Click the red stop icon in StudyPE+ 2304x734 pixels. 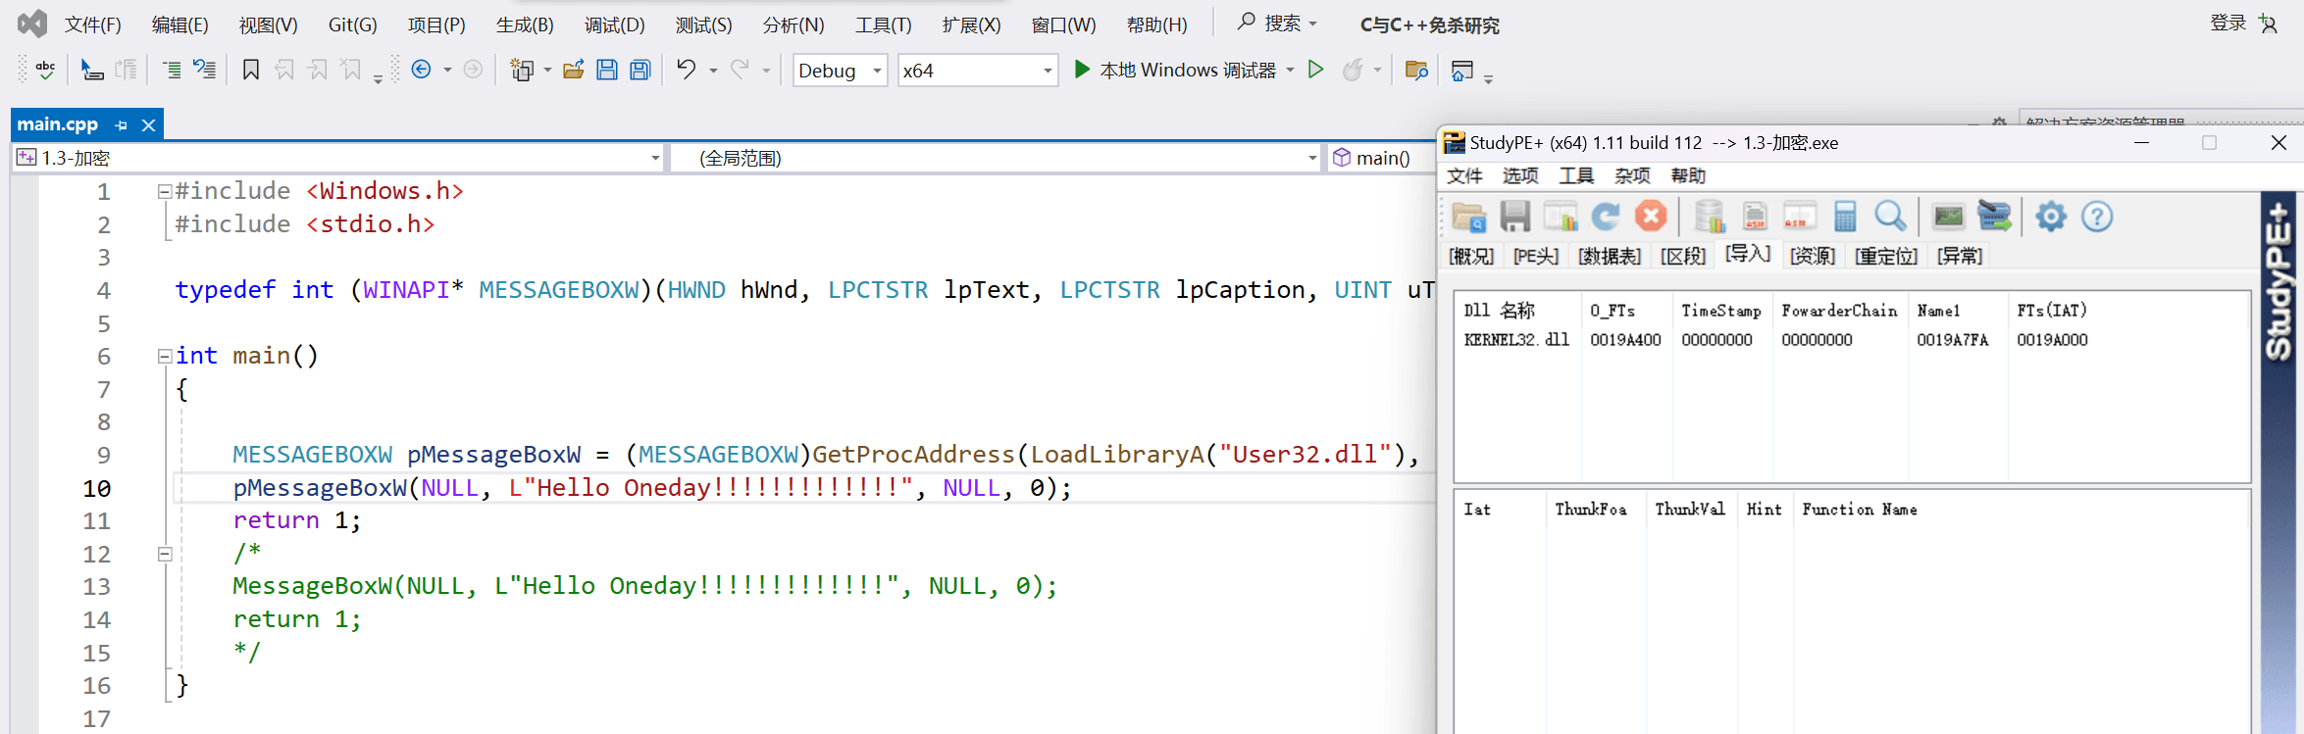point(1651,217)
